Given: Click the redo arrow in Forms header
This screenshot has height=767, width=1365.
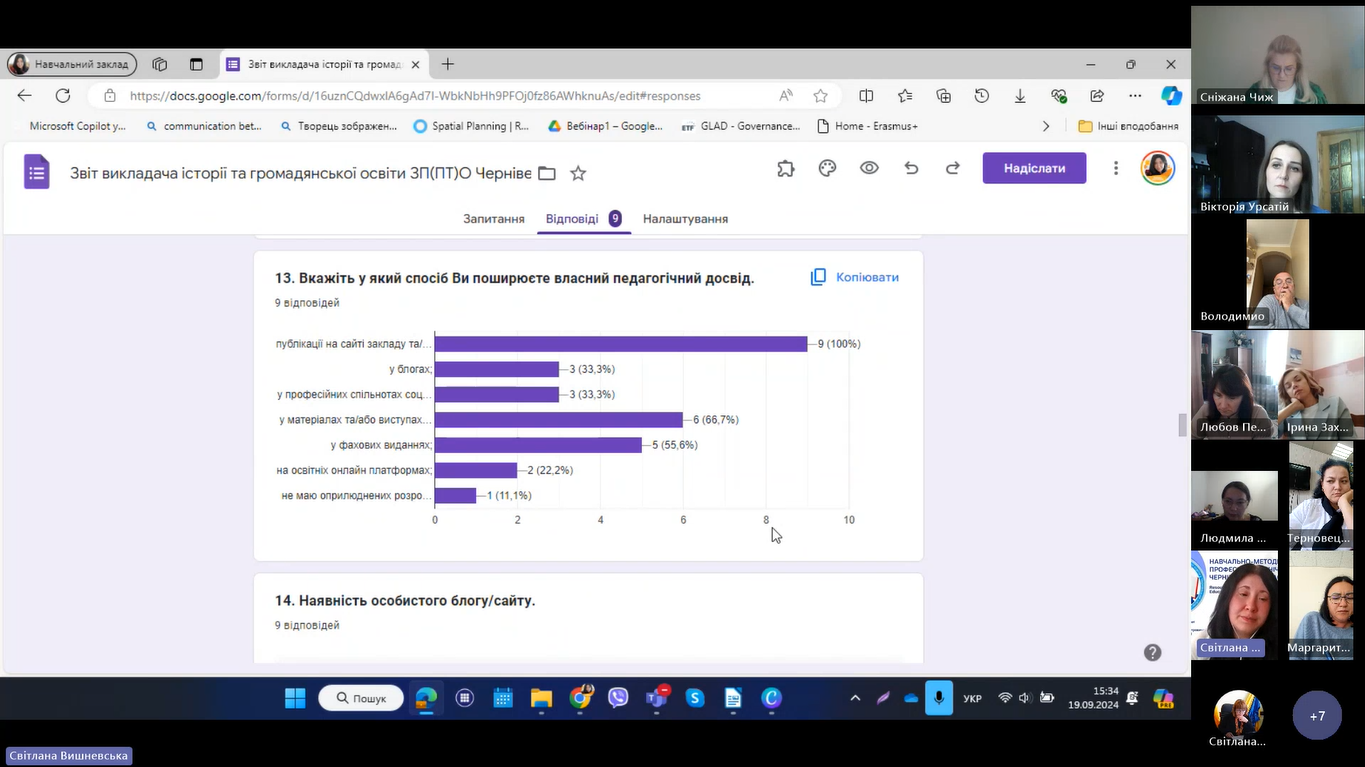Looking at the screenshot, I should click(953, 168).
